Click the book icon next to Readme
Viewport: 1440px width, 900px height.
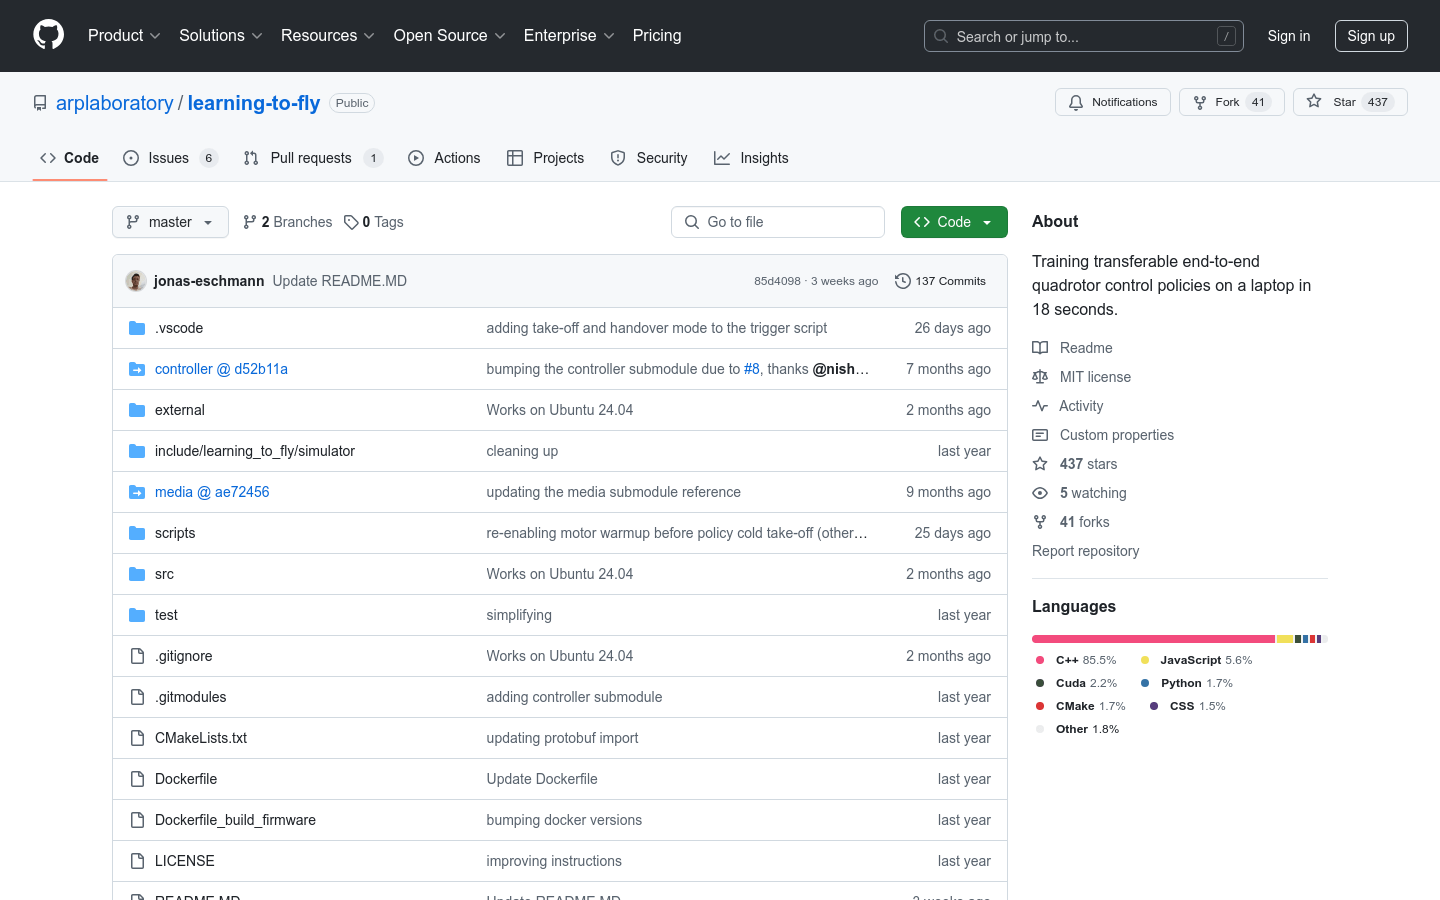tap(1040, 348)
